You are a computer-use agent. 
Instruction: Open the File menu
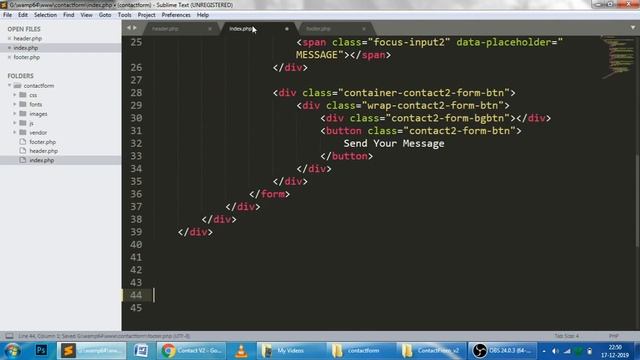tap(7, 15)
